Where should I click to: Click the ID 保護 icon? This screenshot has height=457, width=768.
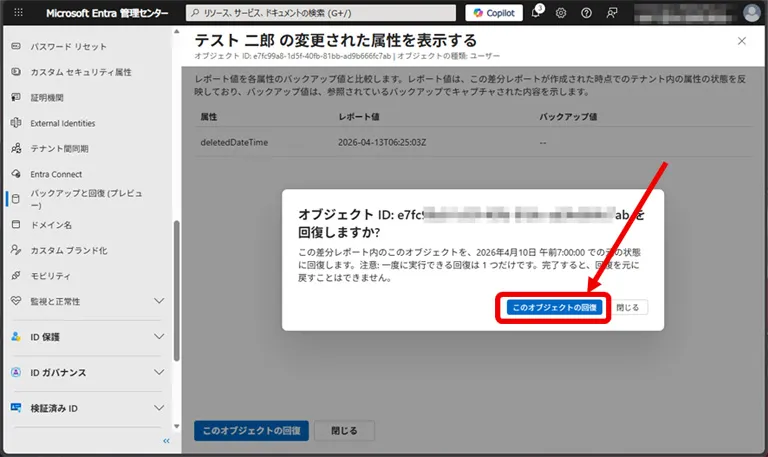click(16, 337)
